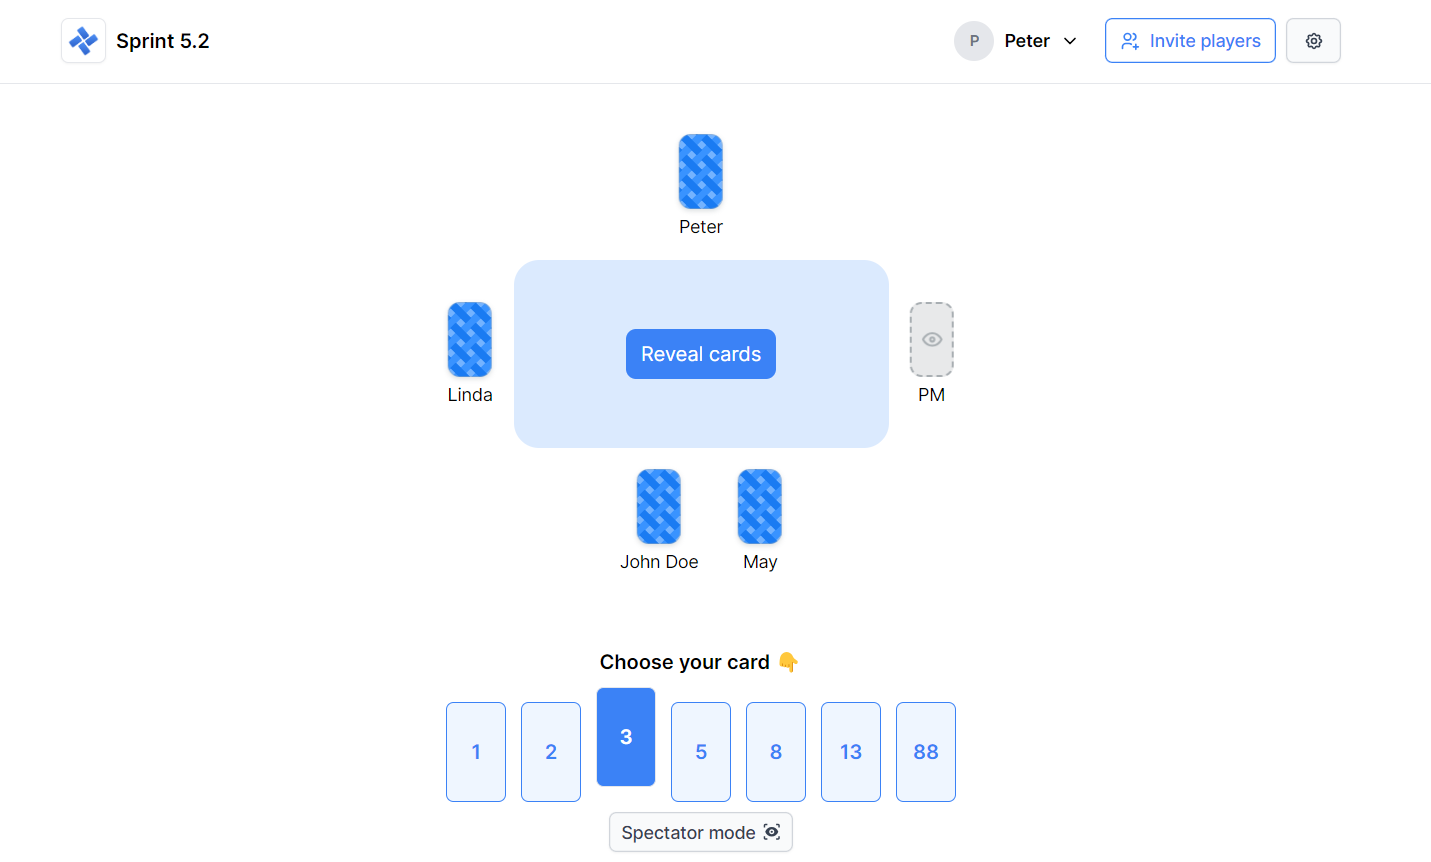Select voting card 88
Viewport: 1431px width, 862px height.
point(925,751)
